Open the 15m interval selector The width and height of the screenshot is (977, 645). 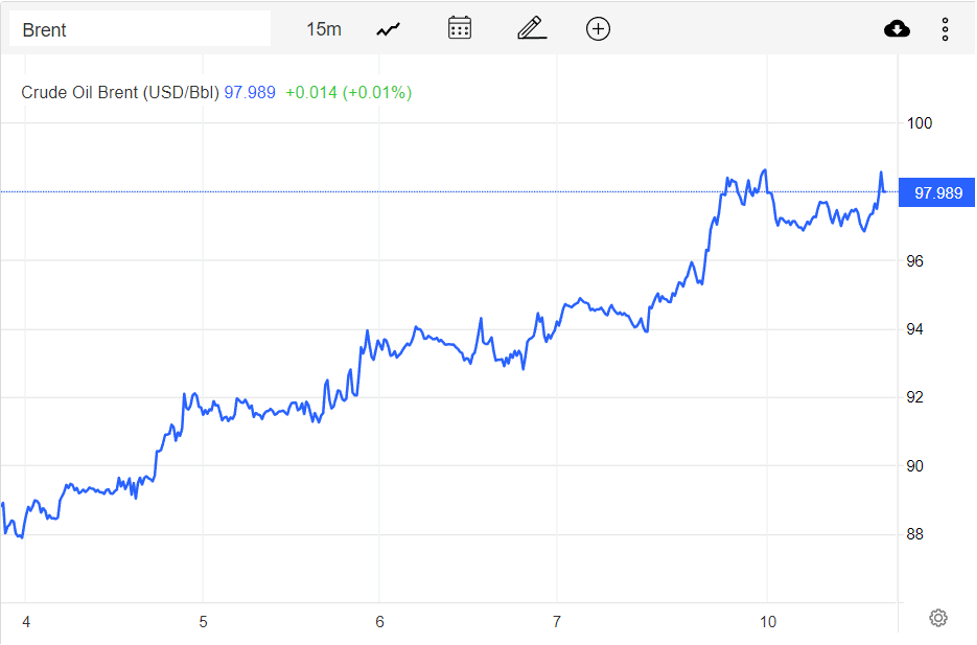323,29
